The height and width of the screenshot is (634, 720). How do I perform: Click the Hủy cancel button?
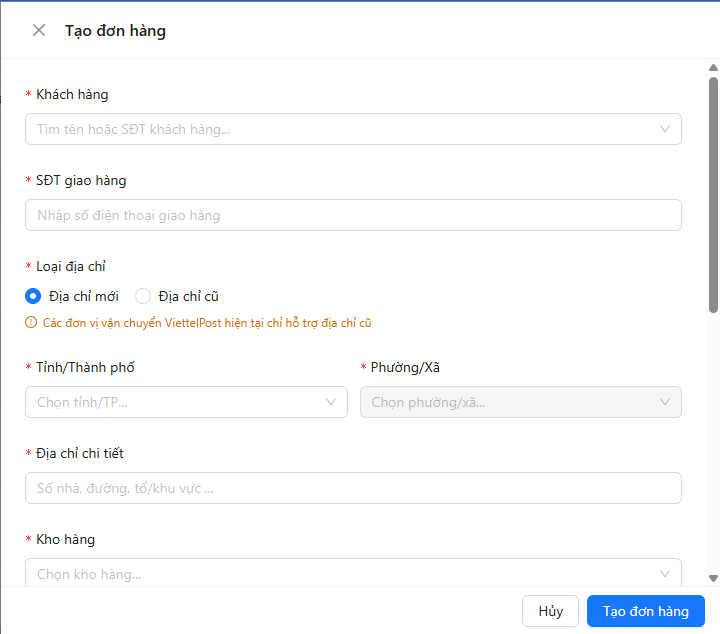tap(550, 611)
